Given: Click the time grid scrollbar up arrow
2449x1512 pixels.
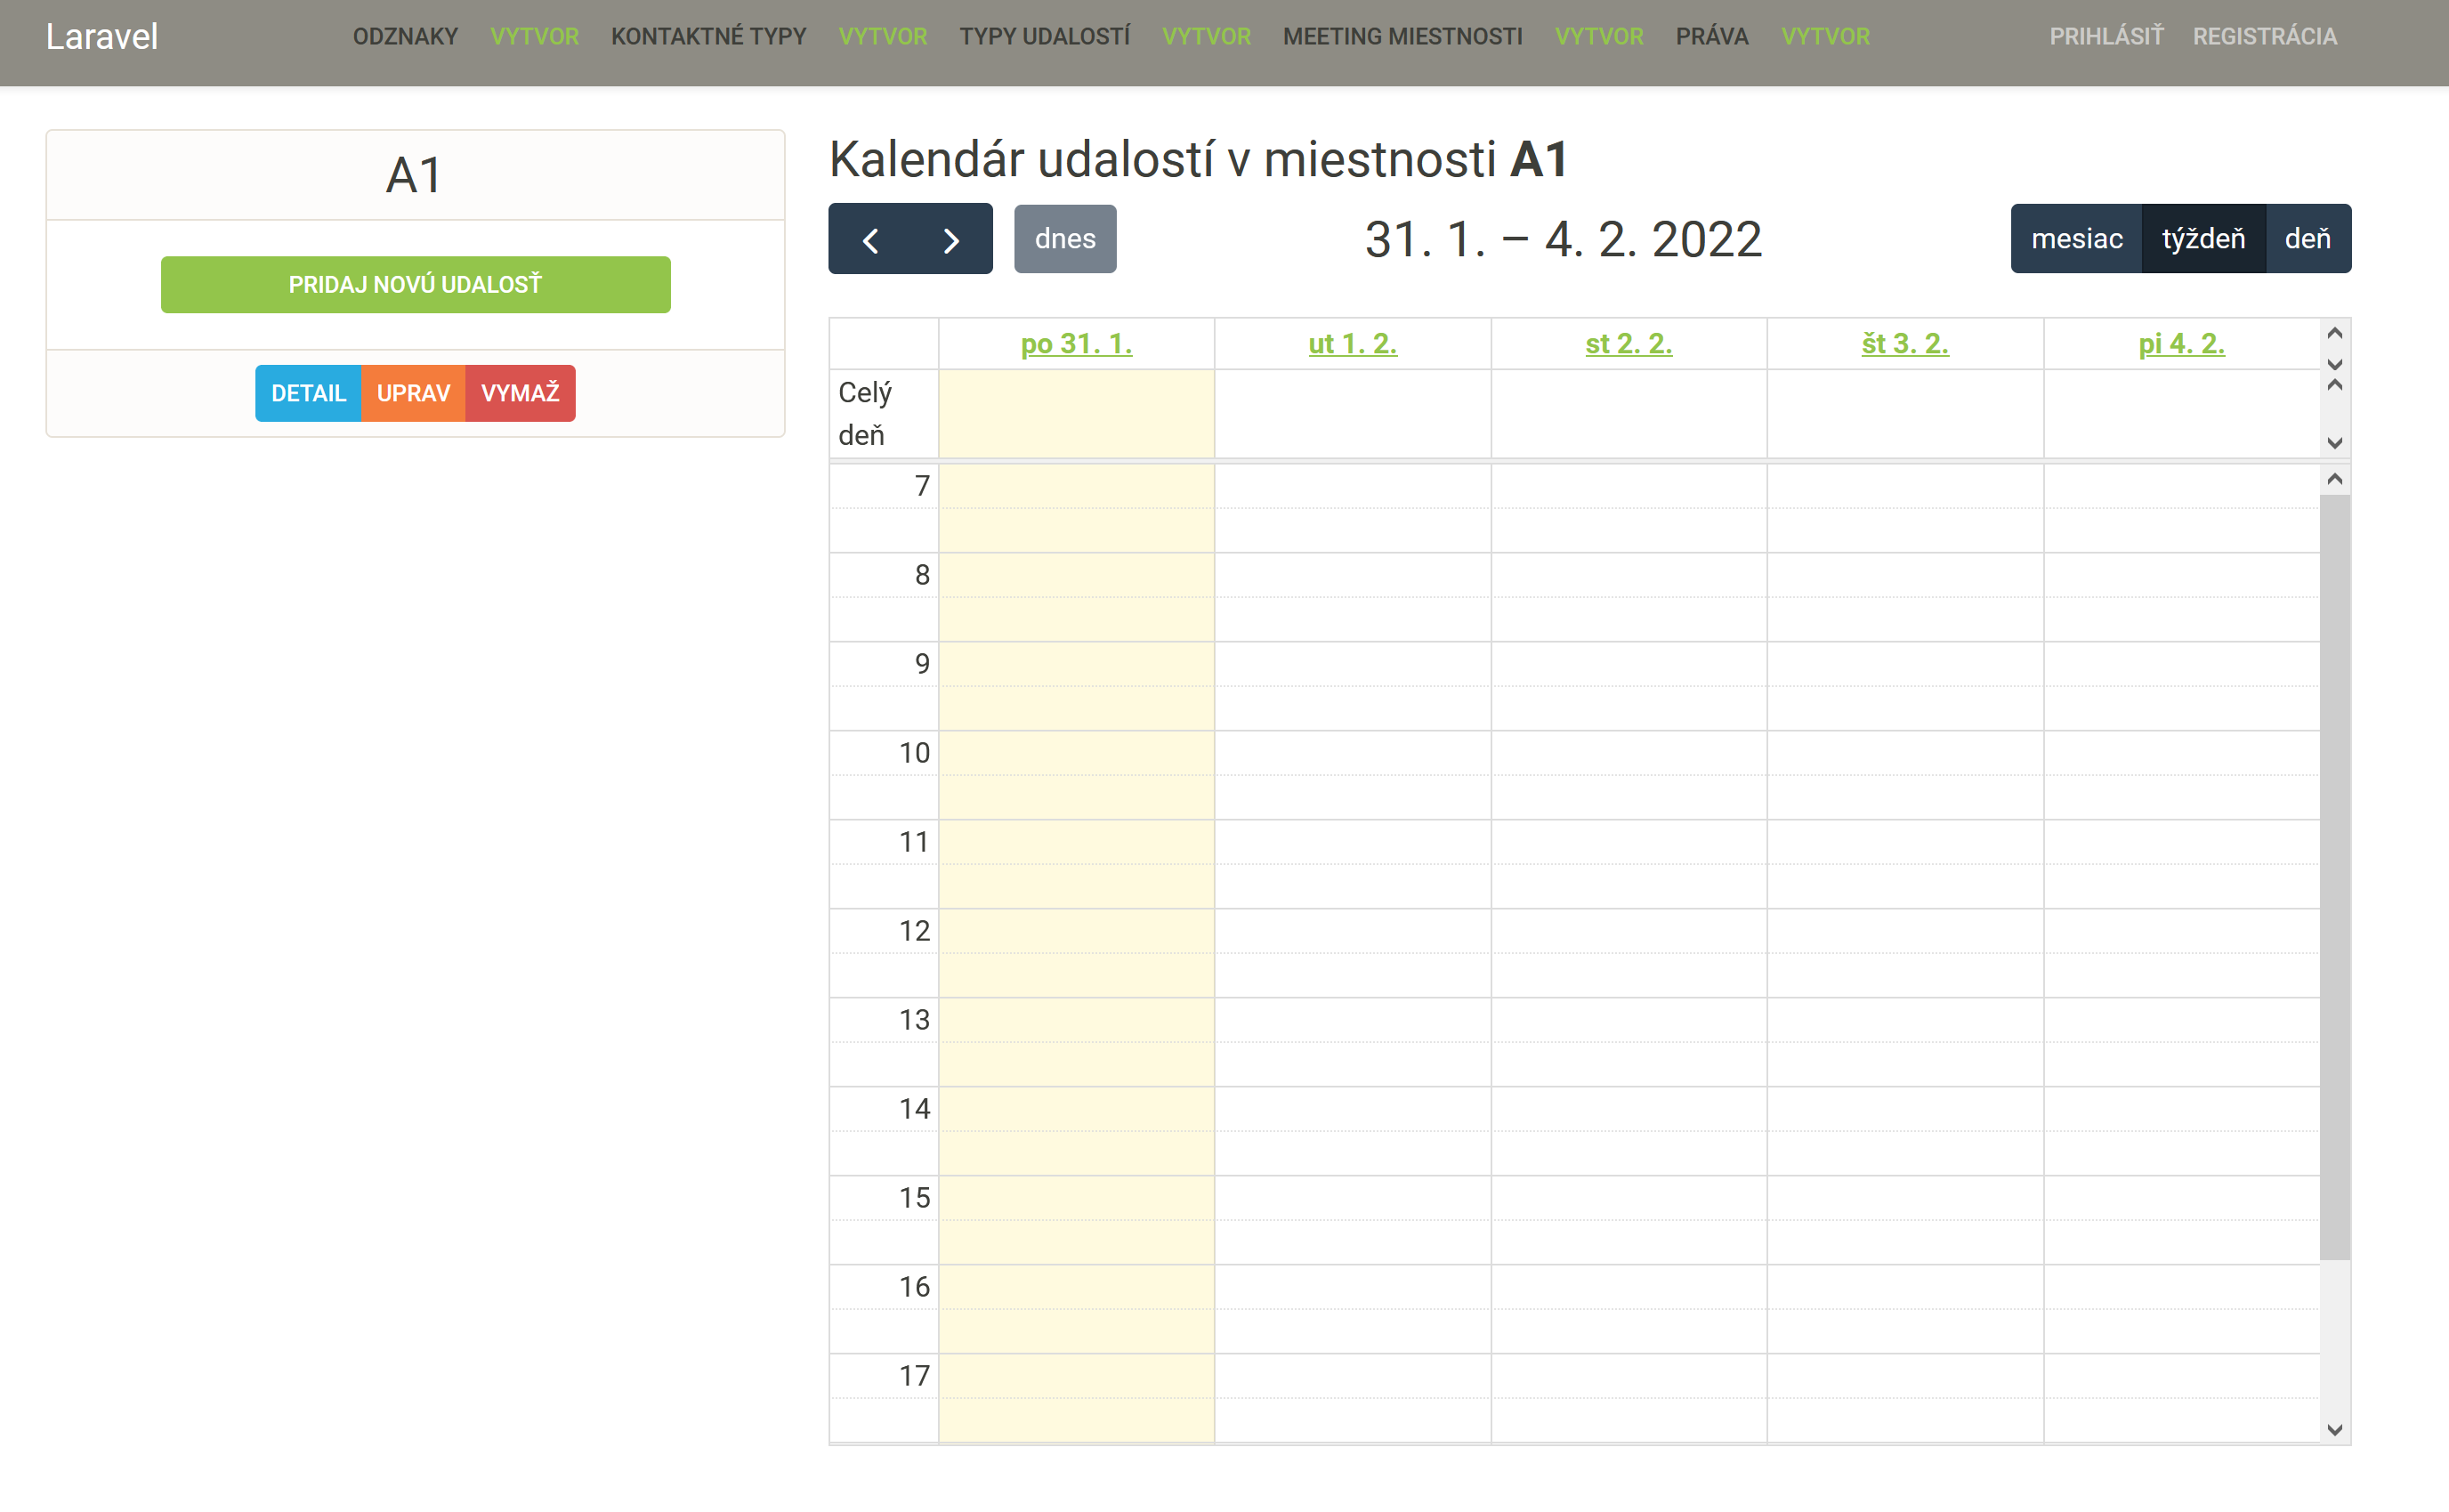Looking at the screenshot, I should point(2334,480).
